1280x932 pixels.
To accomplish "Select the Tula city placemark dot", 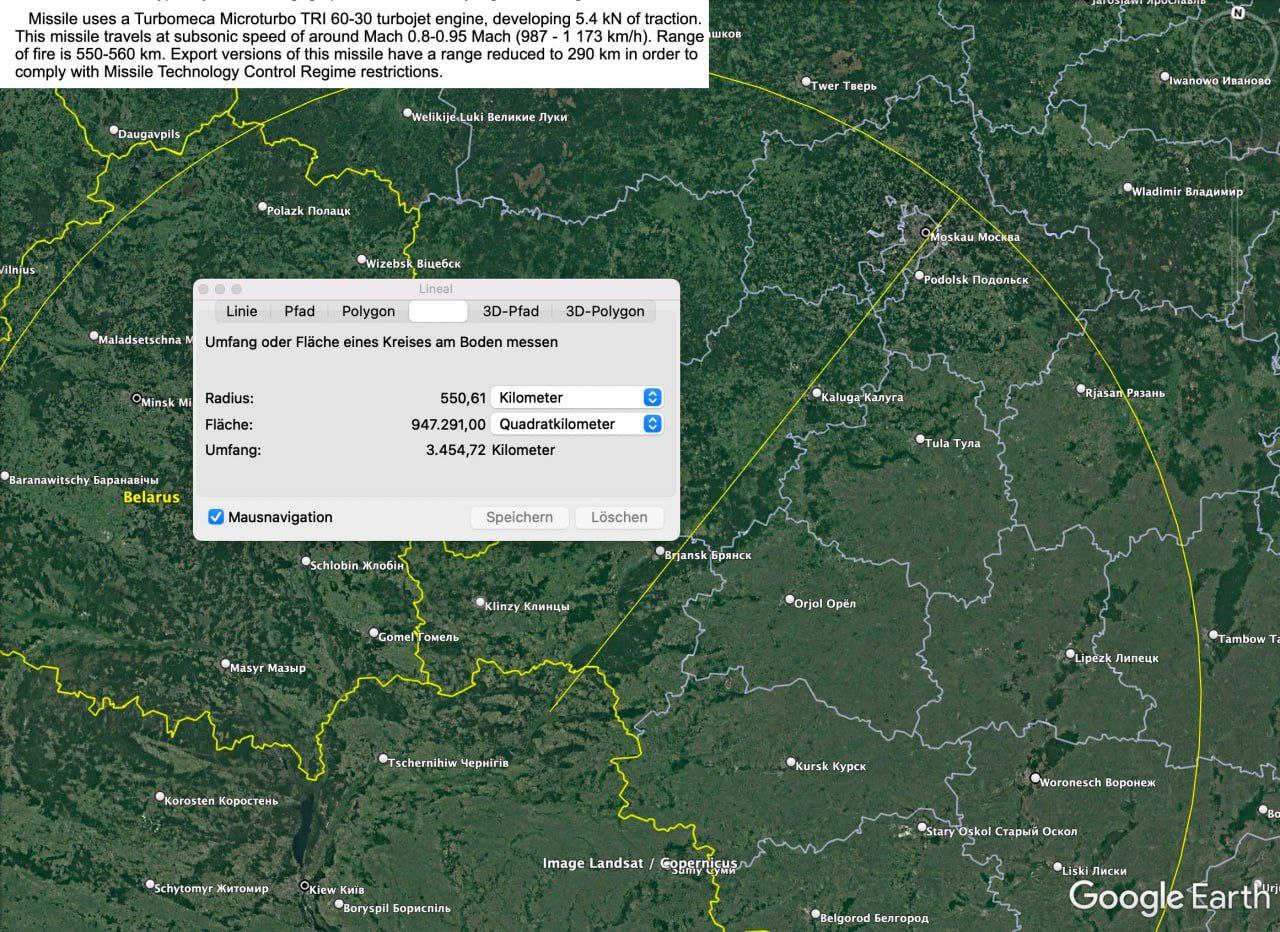I will [921, 439].
